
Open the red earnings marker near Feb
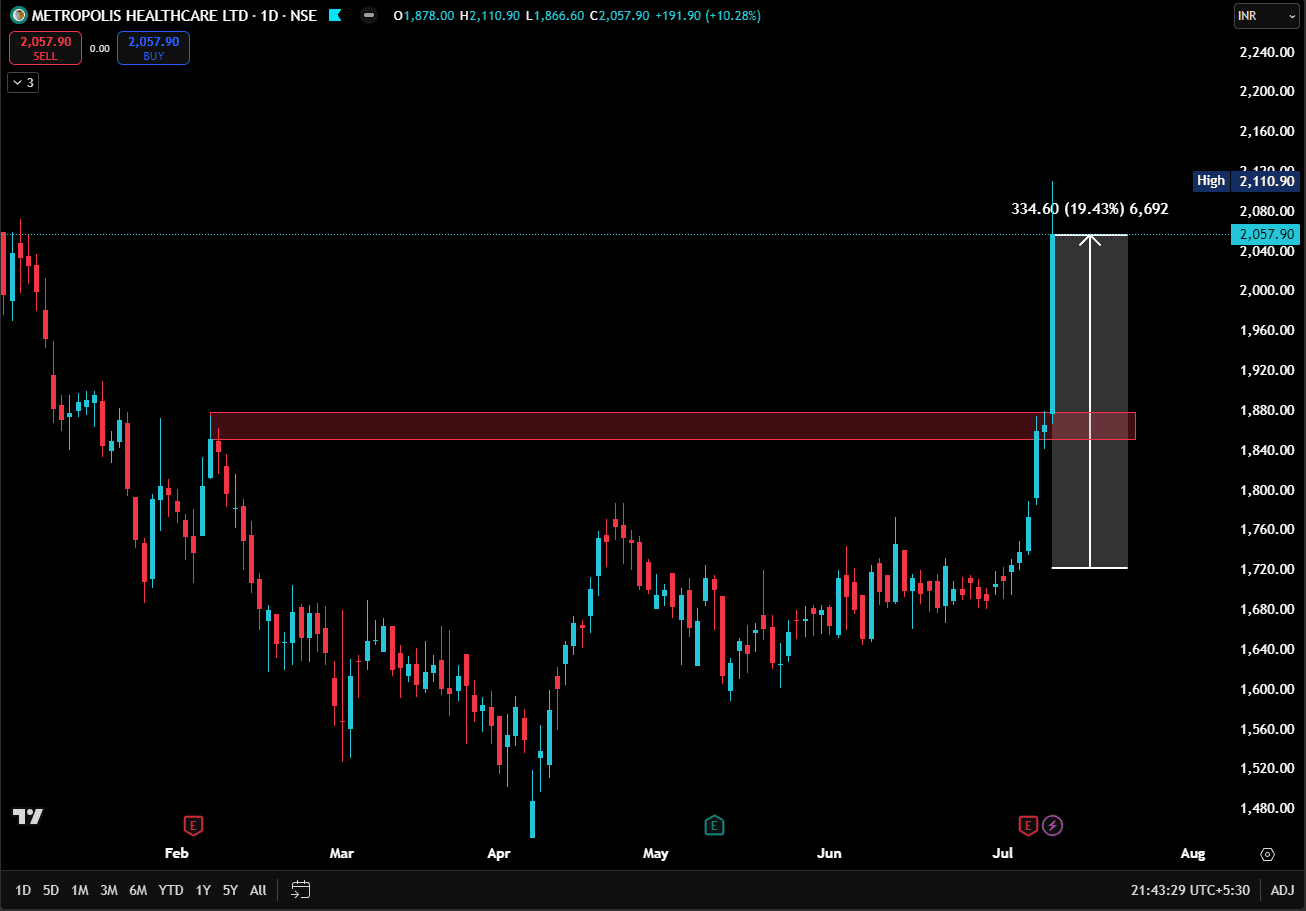(x=193, y=825)
